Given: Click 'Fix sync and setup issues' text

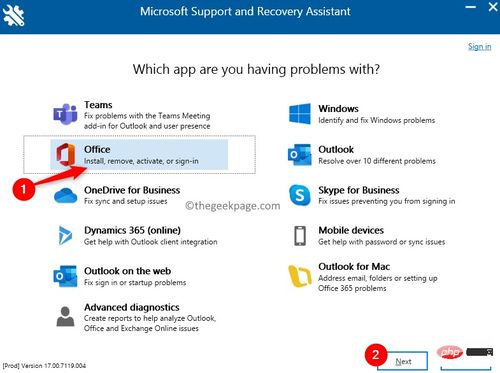Looking at the screenshot, I should [x=126, y=201].
